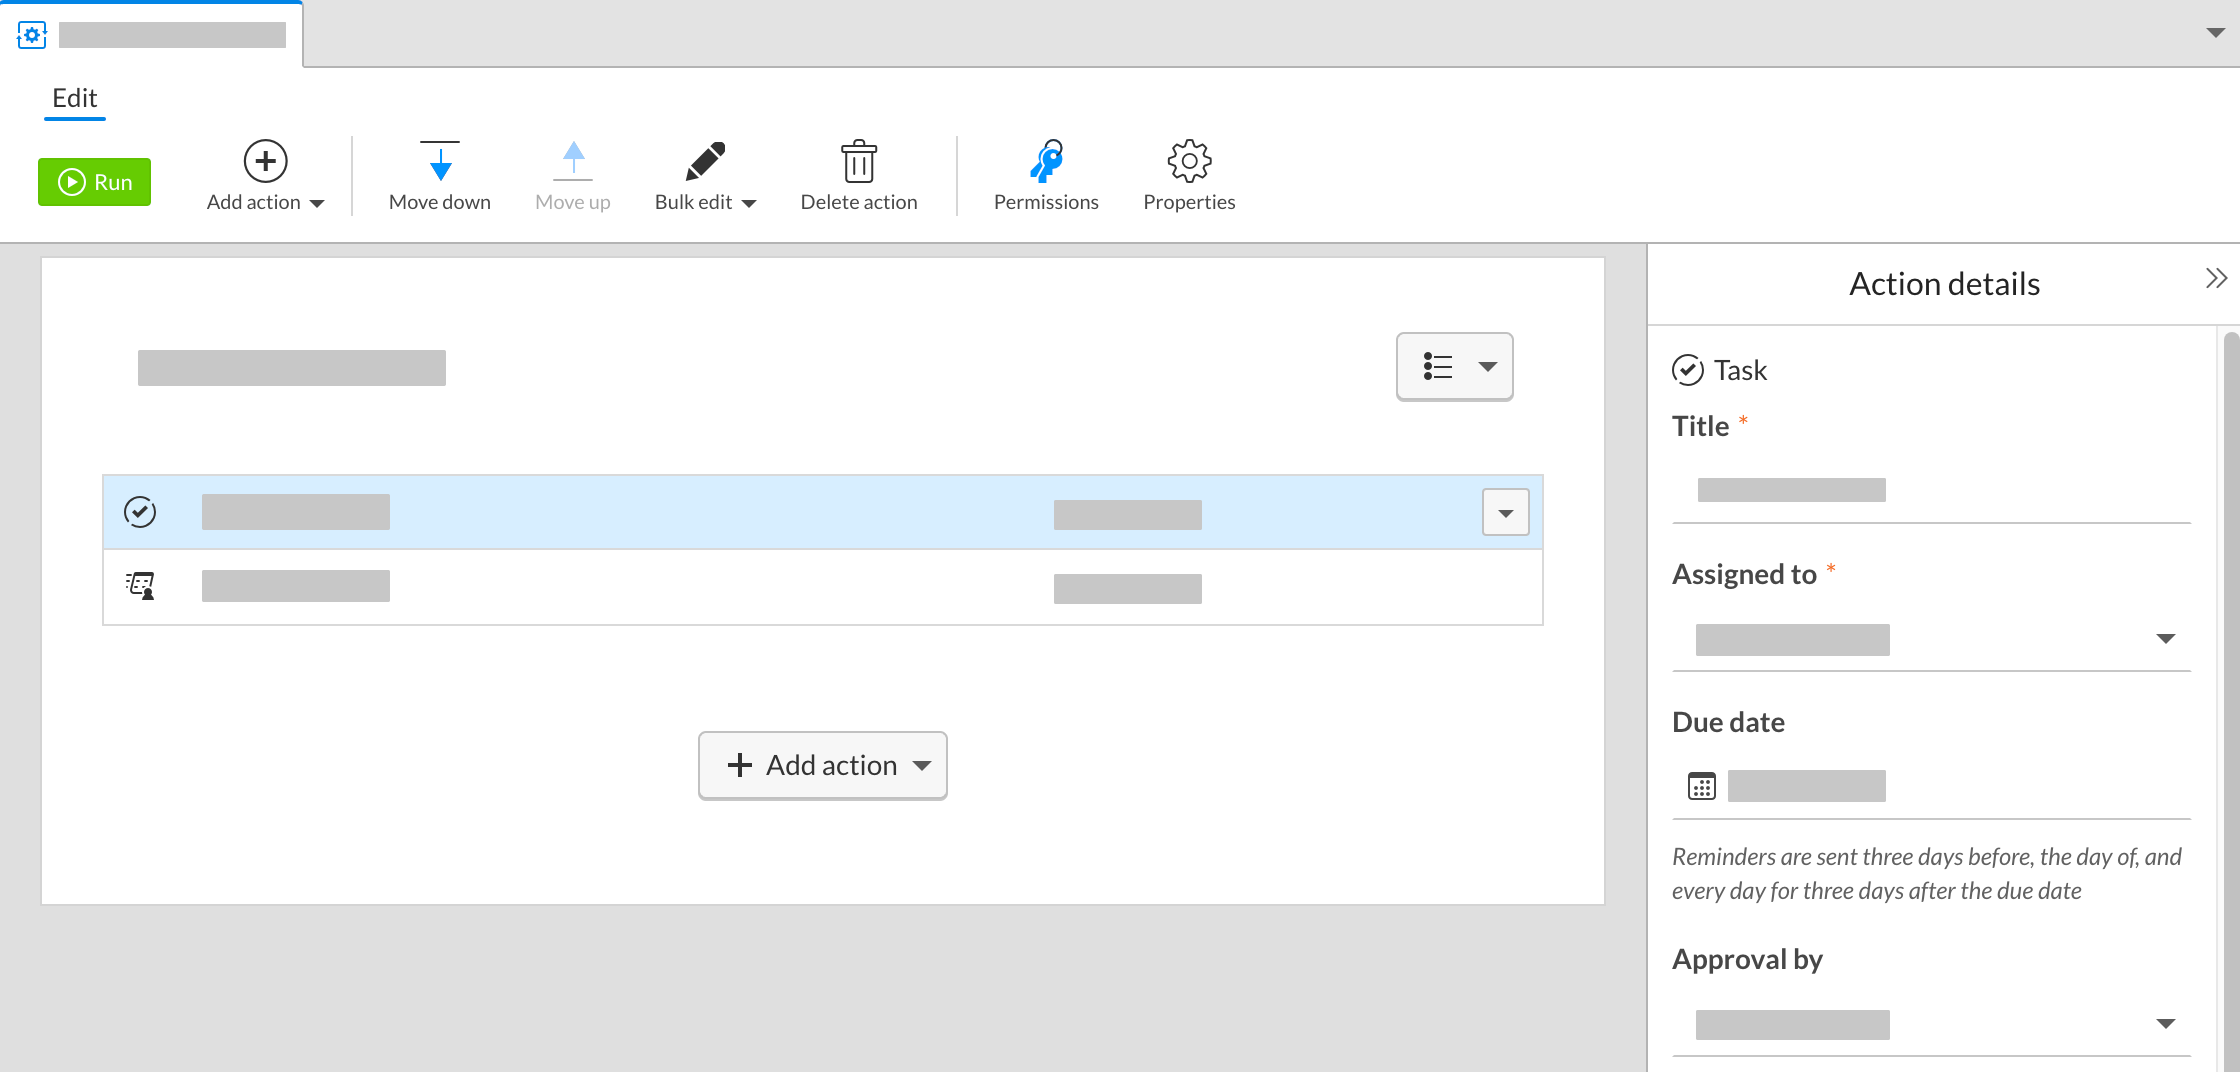Open the list view selector above the workflow
2240x1072 pixels.
click(1454, 366)
